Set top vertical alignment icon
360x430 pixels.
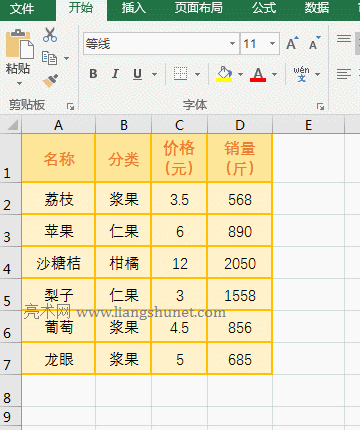coord(344,39)
